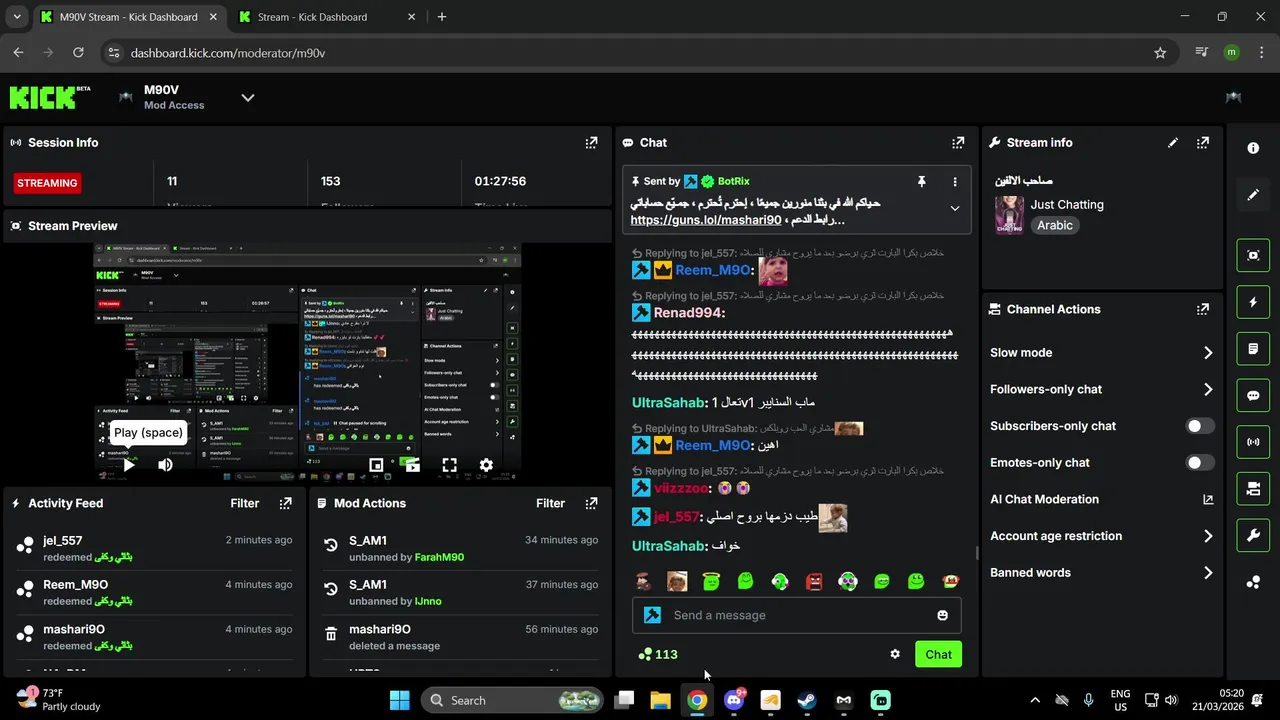1280x720 pixels.
Task: Select the pencil edit icon in right sidebar
Action: 1253,194
